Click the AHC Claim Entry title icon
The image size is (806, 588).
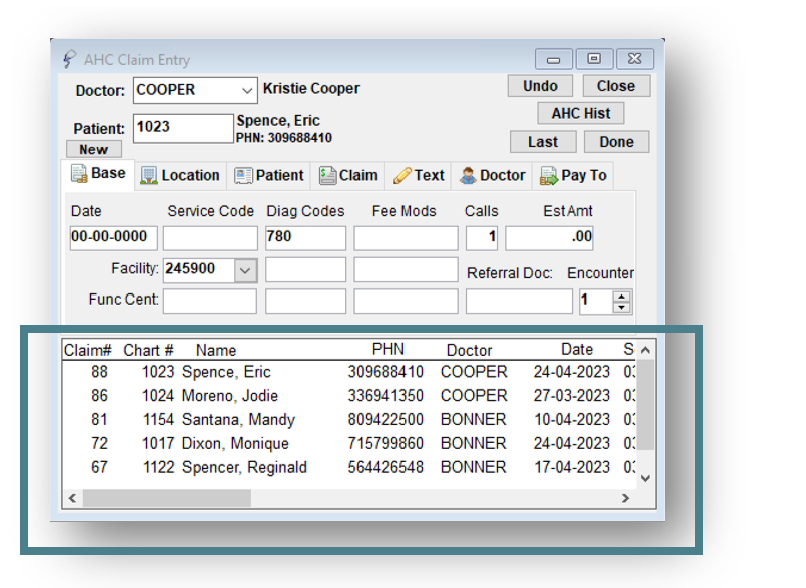tap(69, 59)
